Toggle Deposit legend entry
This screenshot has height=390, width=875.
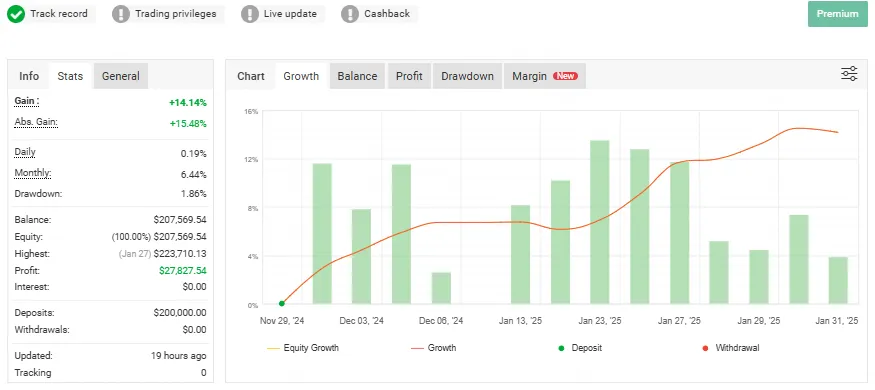tap(580, 348)
